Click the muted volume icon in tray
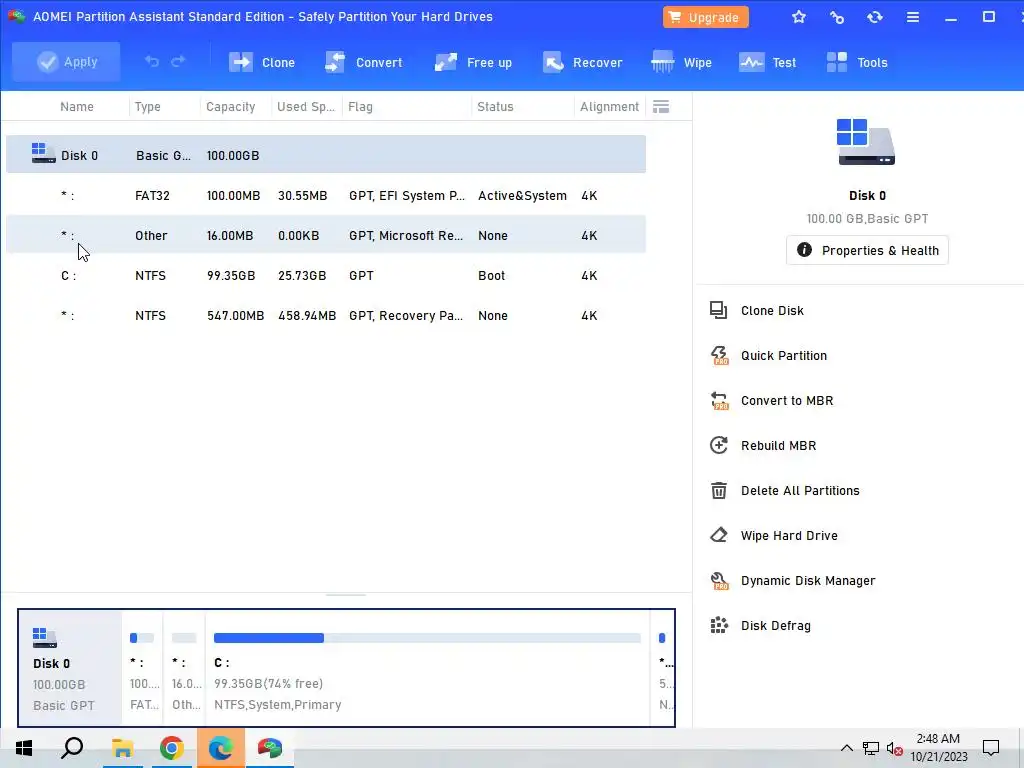This screenshot has height=768, width=1024. [895, 748]
